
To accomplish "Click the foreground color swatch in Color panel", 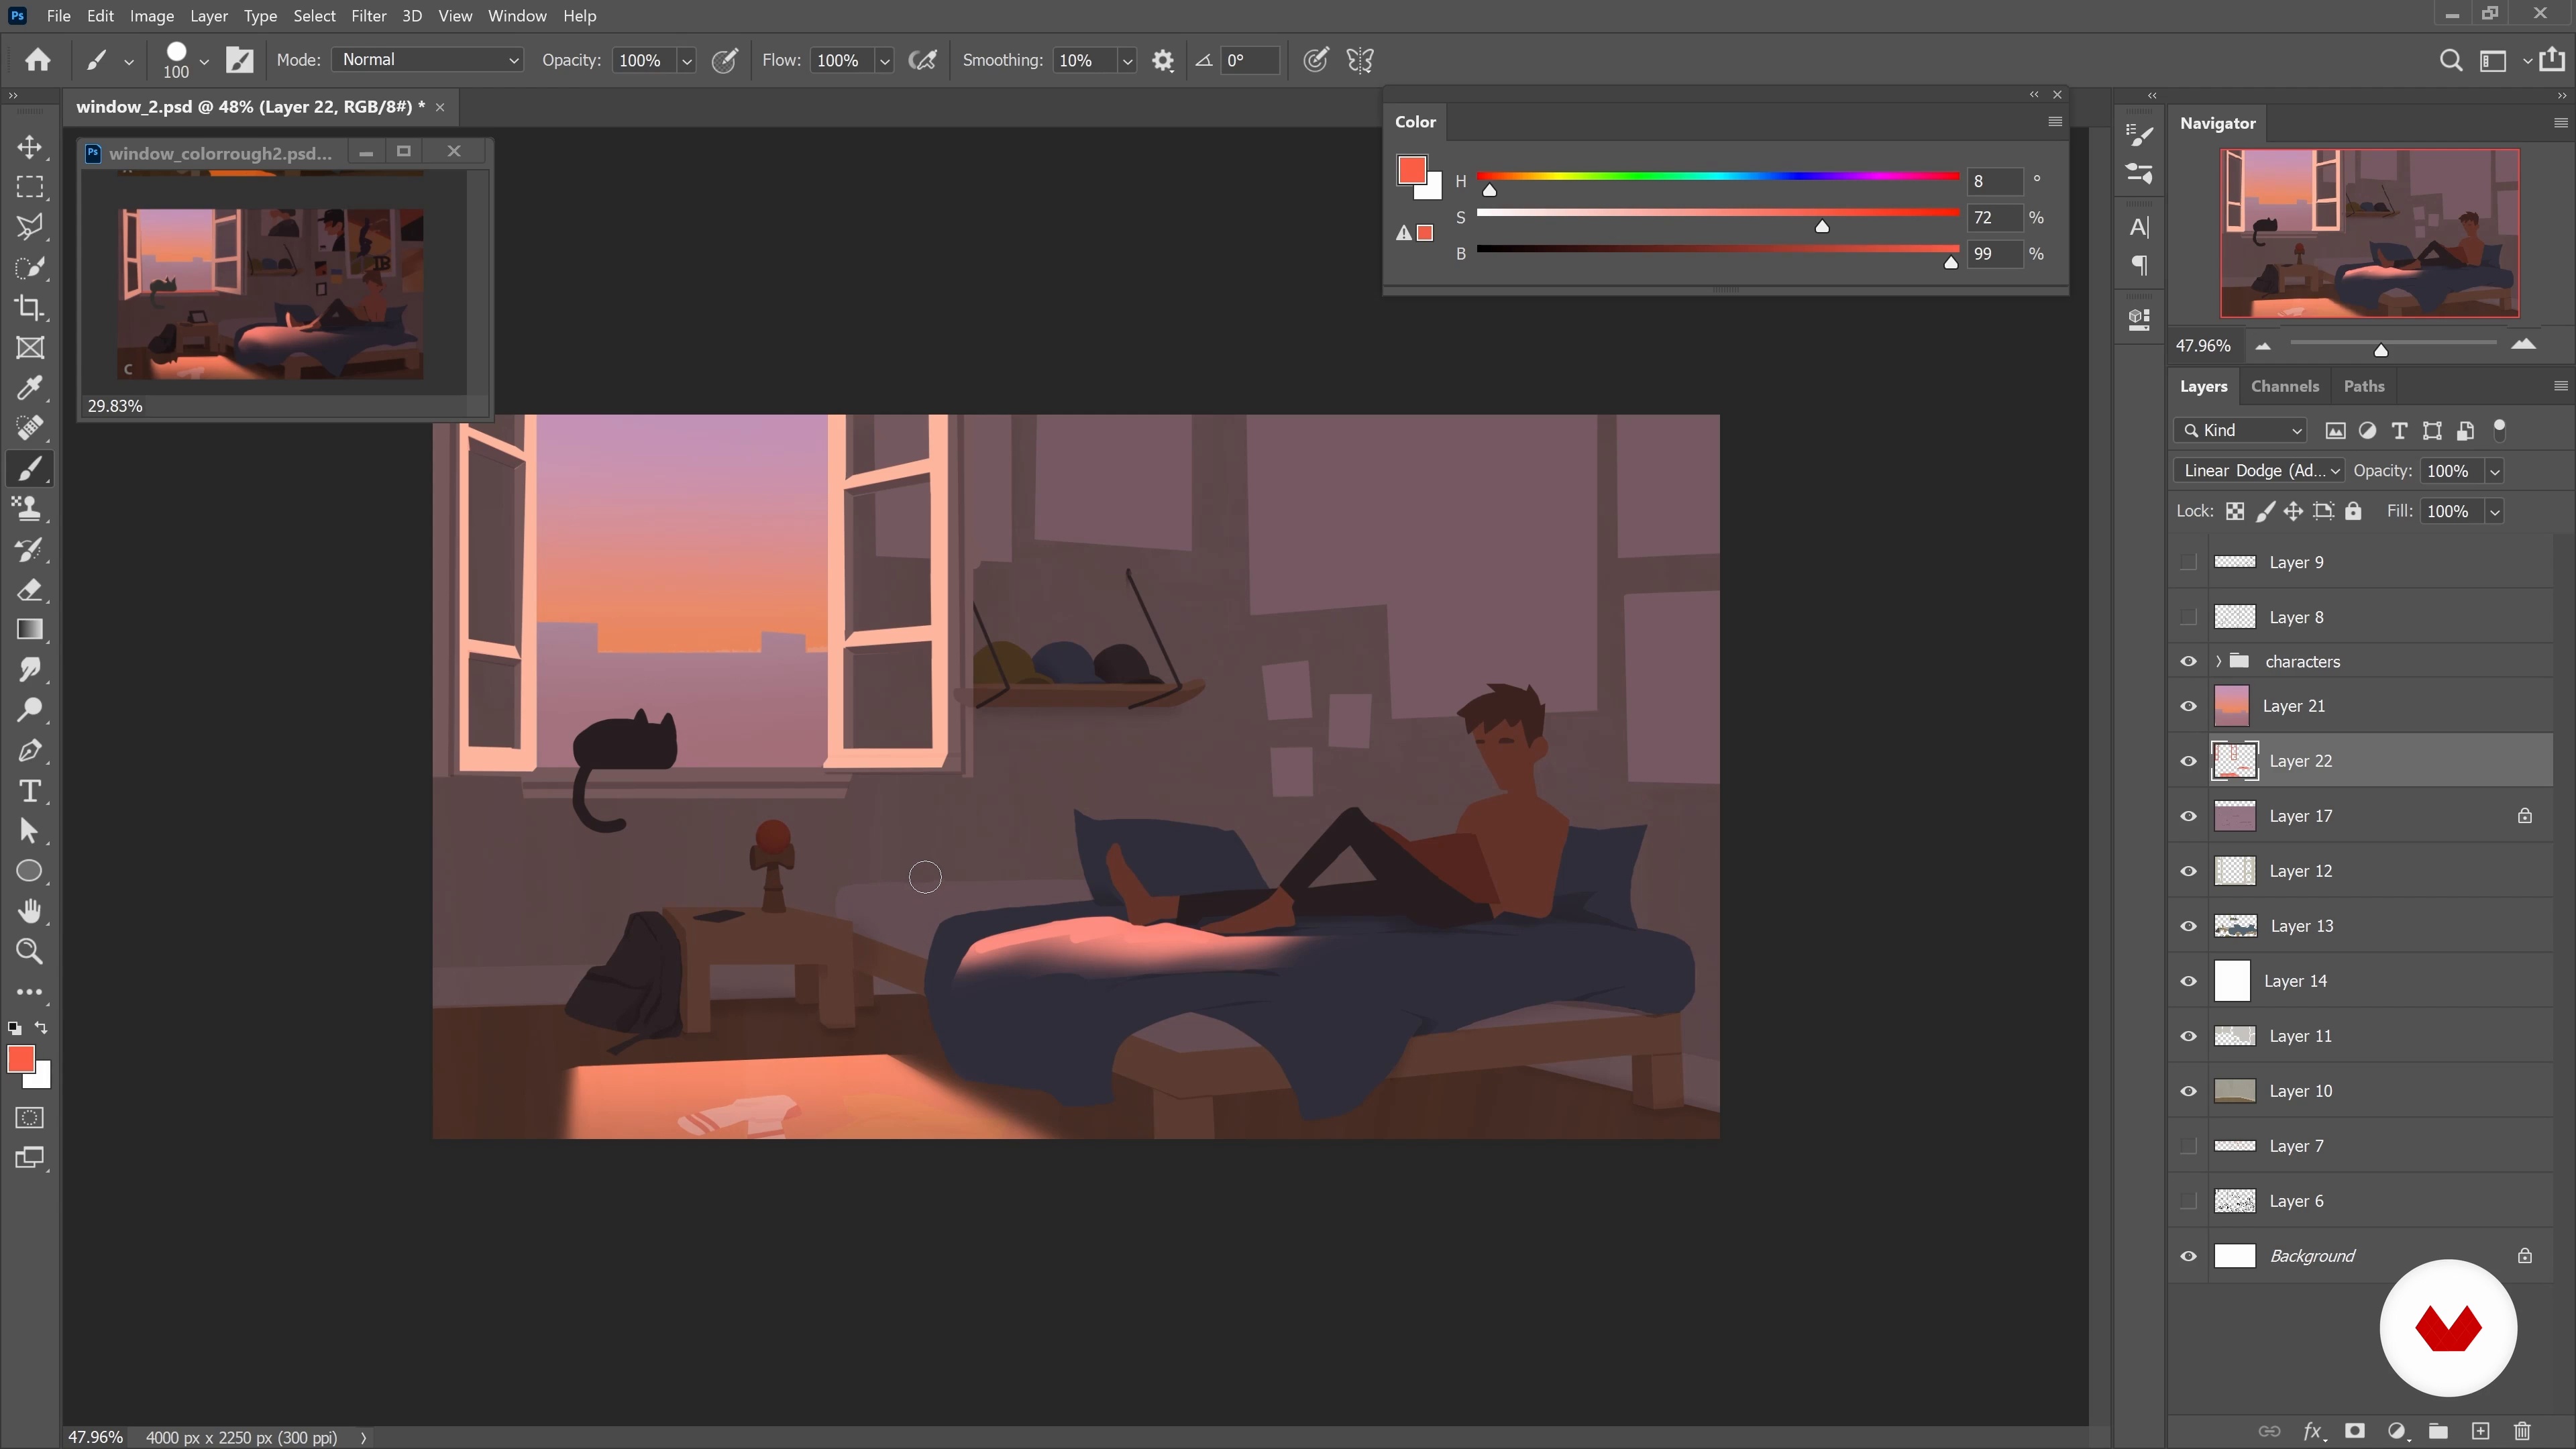I will (1411, 170).
